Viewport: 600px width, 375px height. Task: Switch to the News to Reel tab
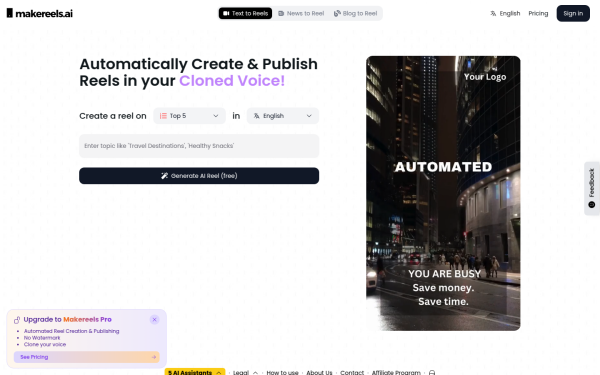click(x=301, y=13)
